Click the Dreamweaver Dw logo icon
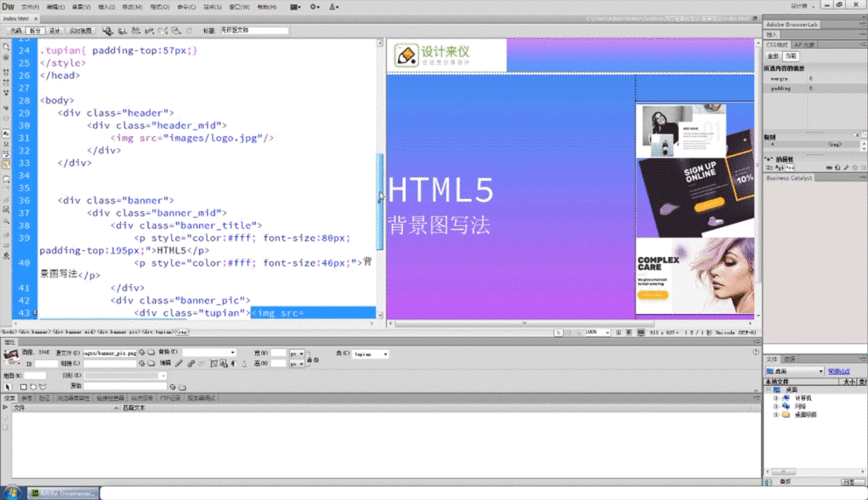 pos(8,6)
